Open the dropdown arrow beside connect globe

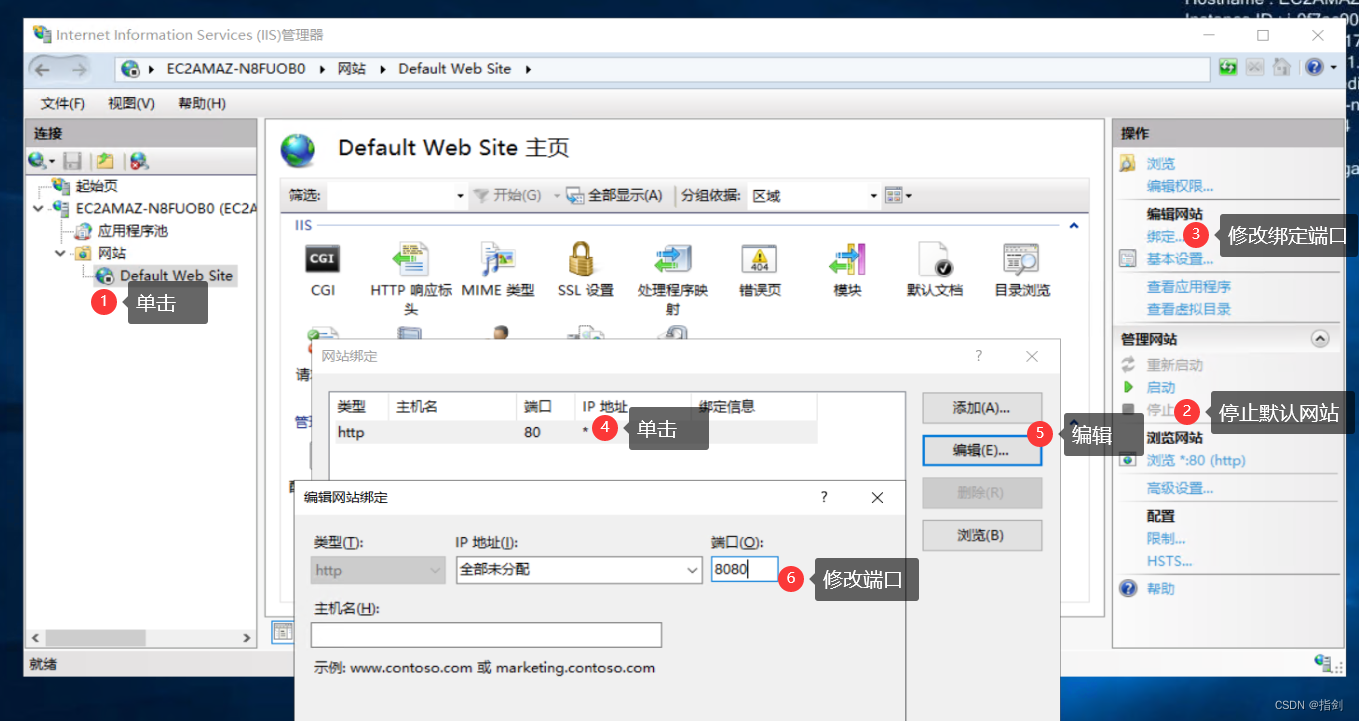(52, 161)
